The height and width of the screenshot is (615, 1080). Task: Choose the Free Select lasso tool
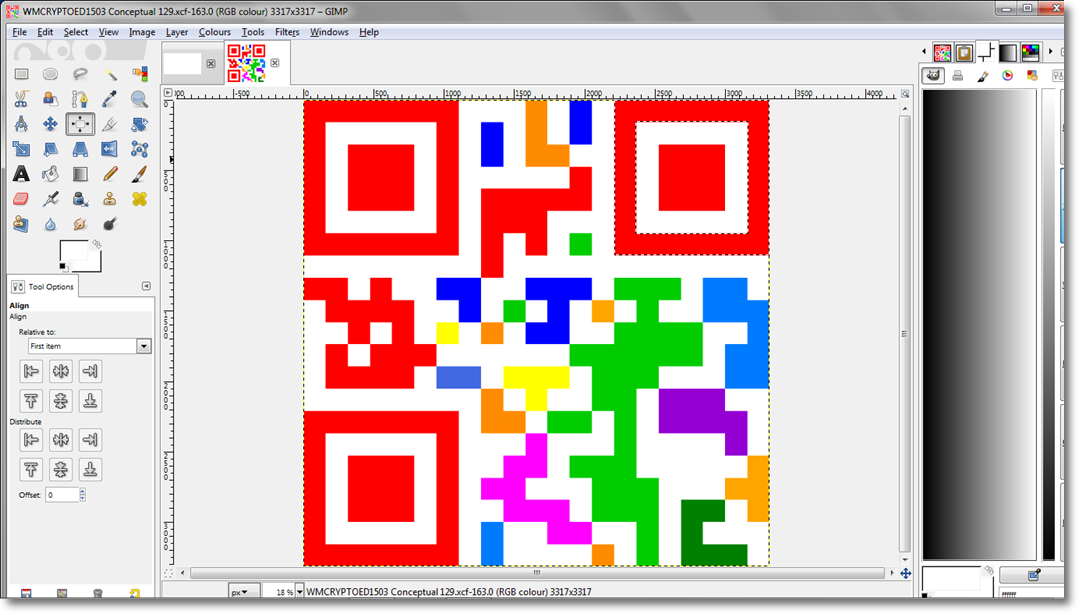[80, 74]
